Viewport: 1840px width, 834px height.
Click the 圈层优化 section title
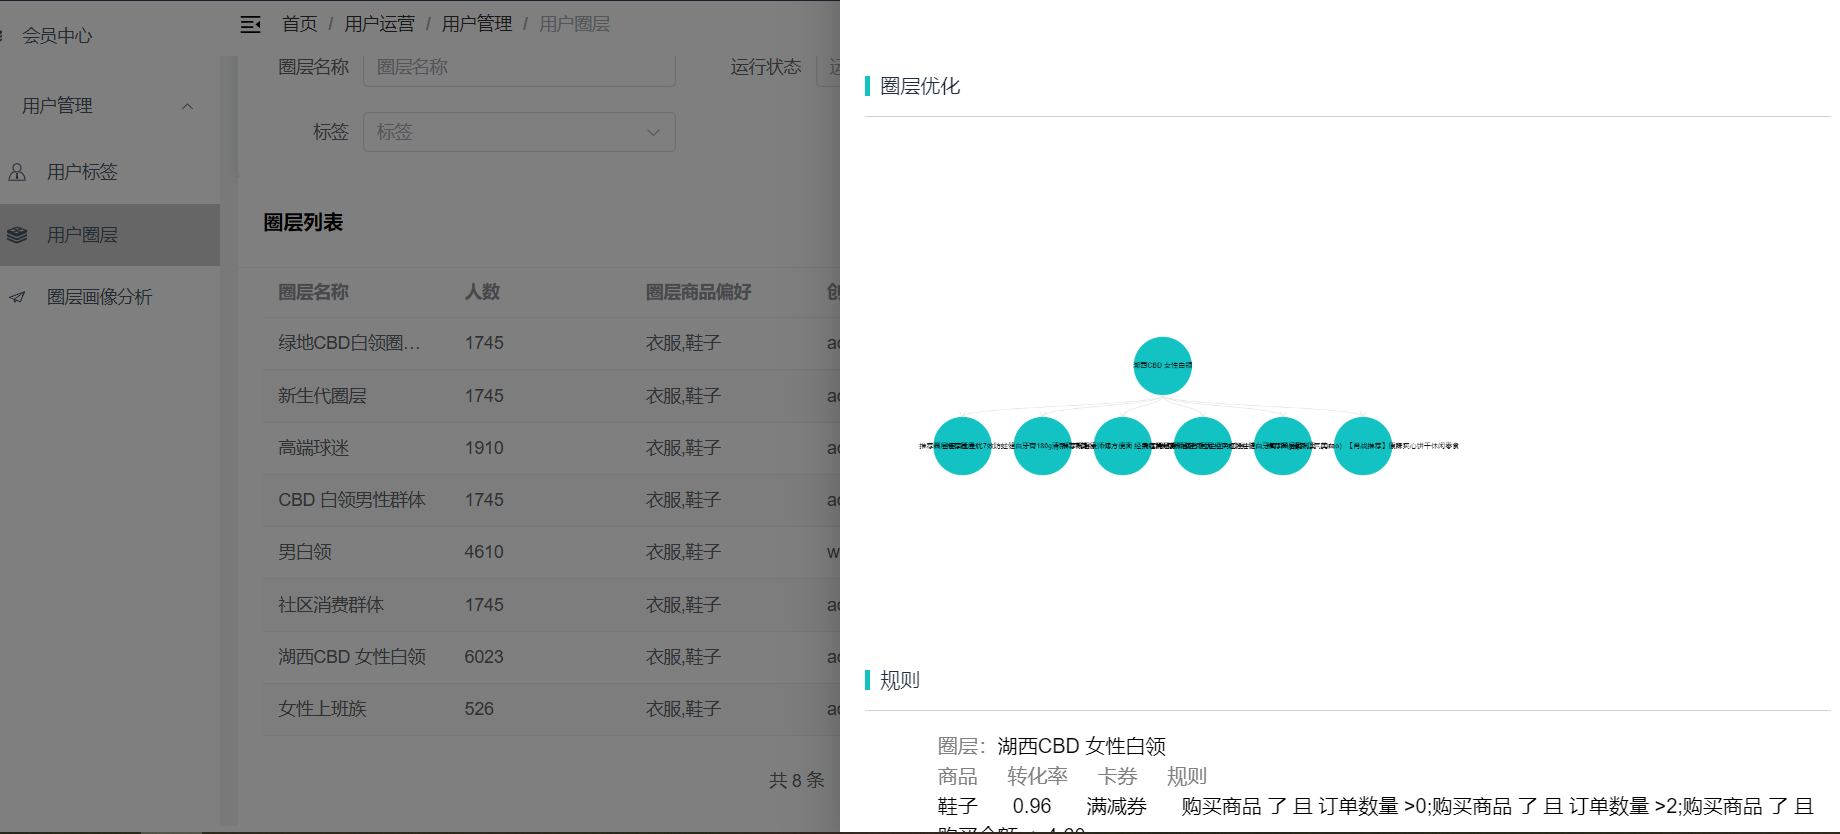920,86
